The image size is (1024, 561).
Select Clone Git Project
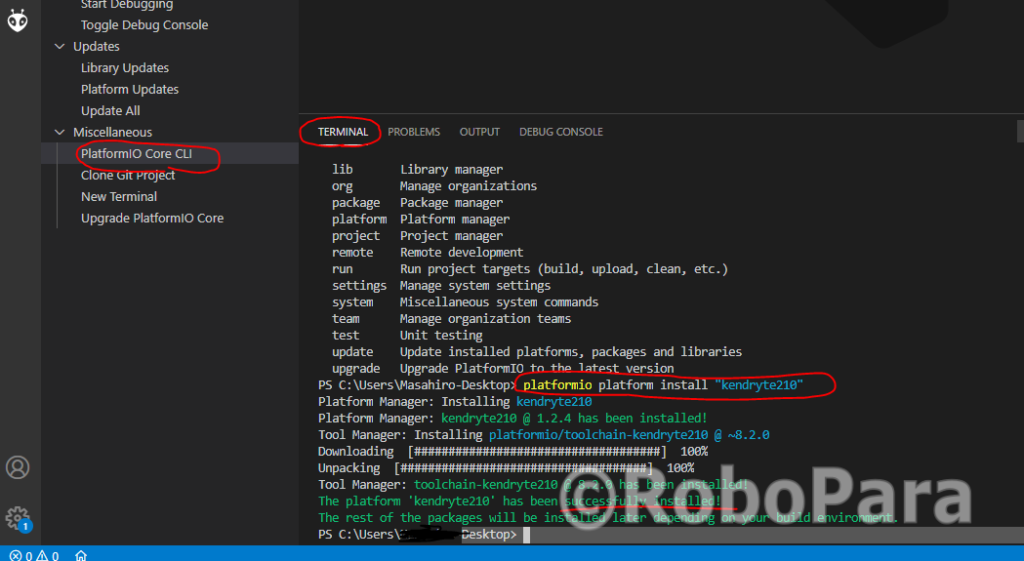click(x=128, y=175)
